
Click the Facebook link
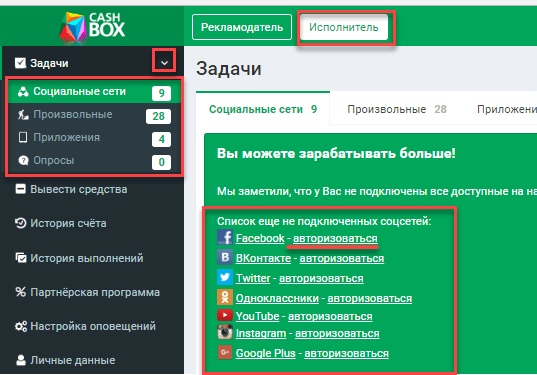click(260, 238)
